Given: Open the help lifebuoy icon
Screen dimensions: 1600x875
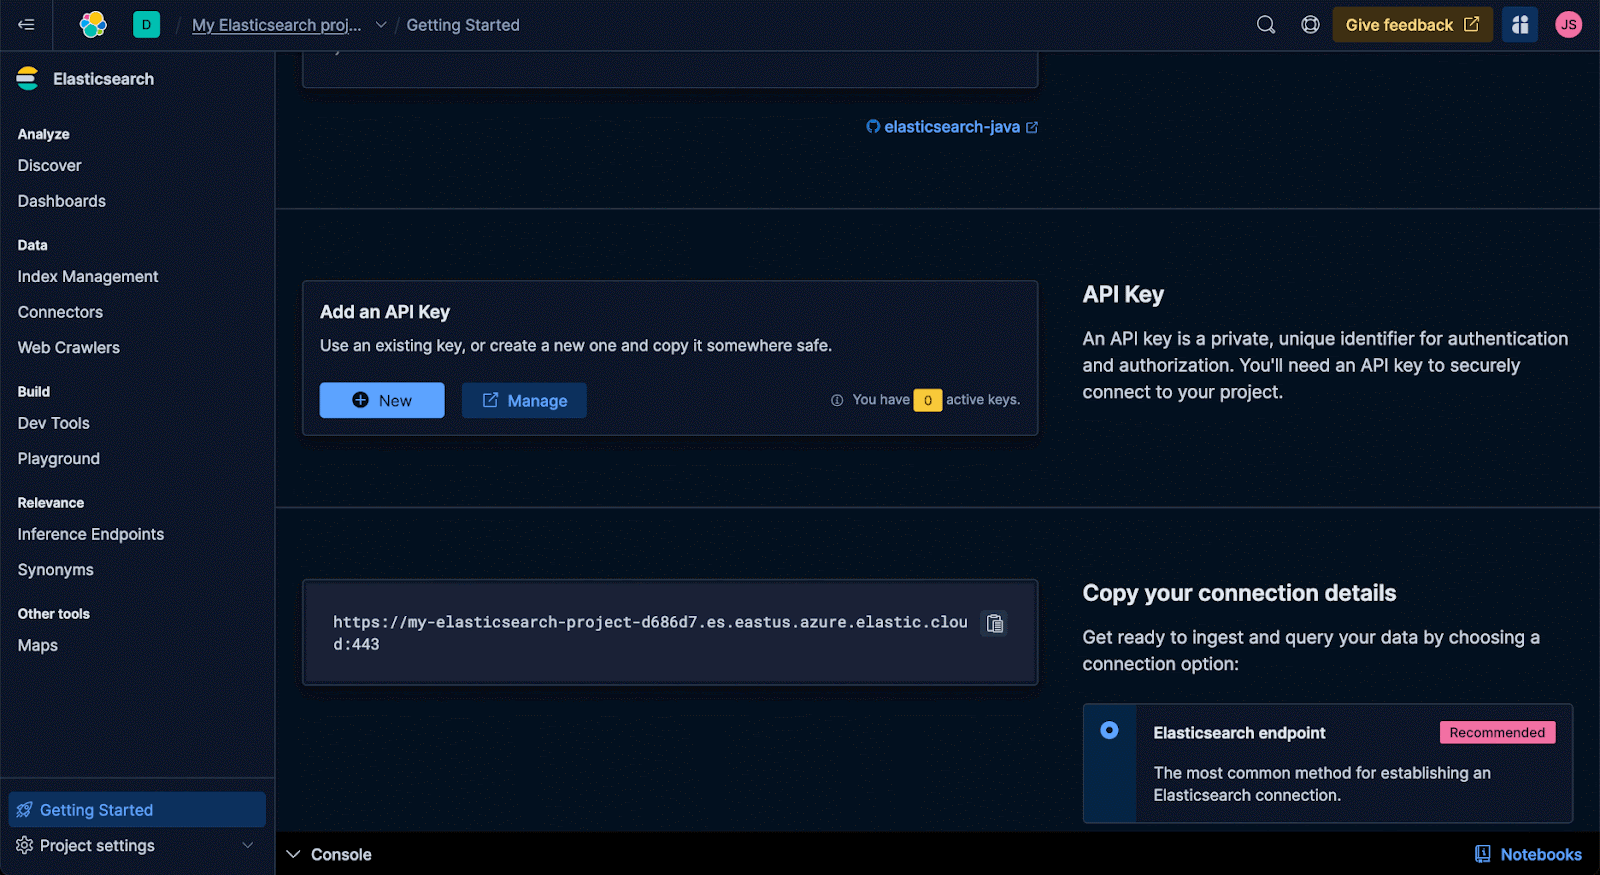Looking at the screenshot, I should [1310, 25].
